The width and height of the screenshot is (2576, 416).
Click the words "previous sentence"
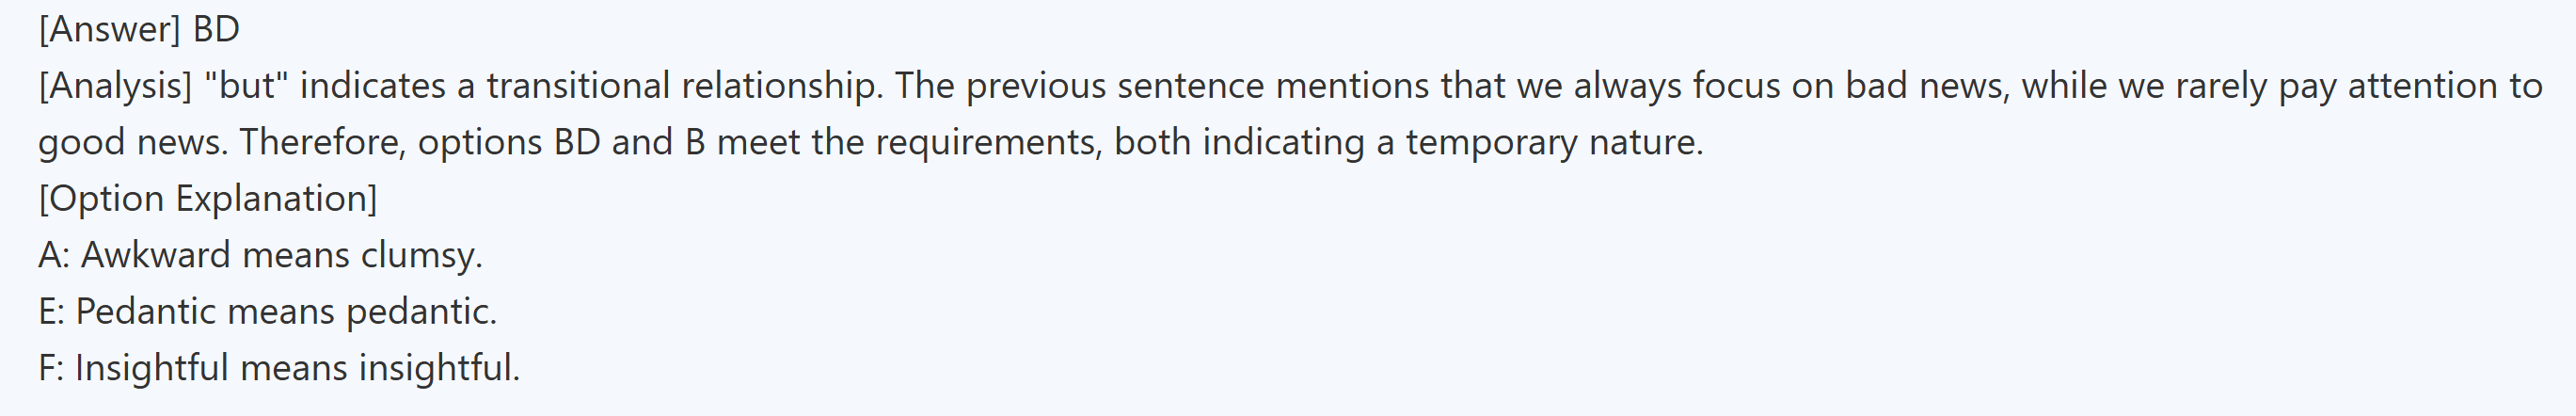coord(1116,86)
